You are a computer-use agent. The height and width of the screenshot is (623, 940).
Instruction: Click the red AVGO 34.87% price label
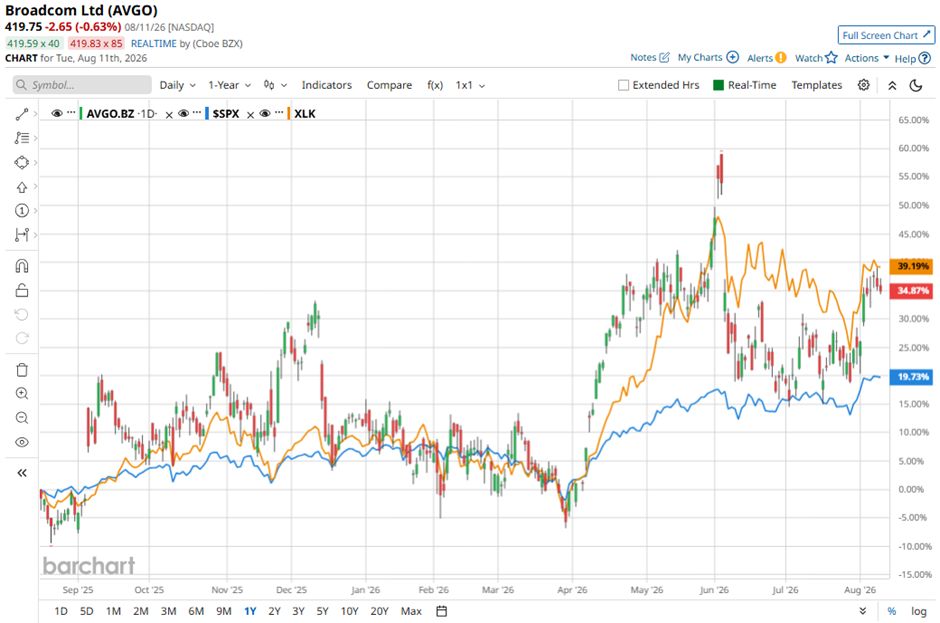pos(912,290)
